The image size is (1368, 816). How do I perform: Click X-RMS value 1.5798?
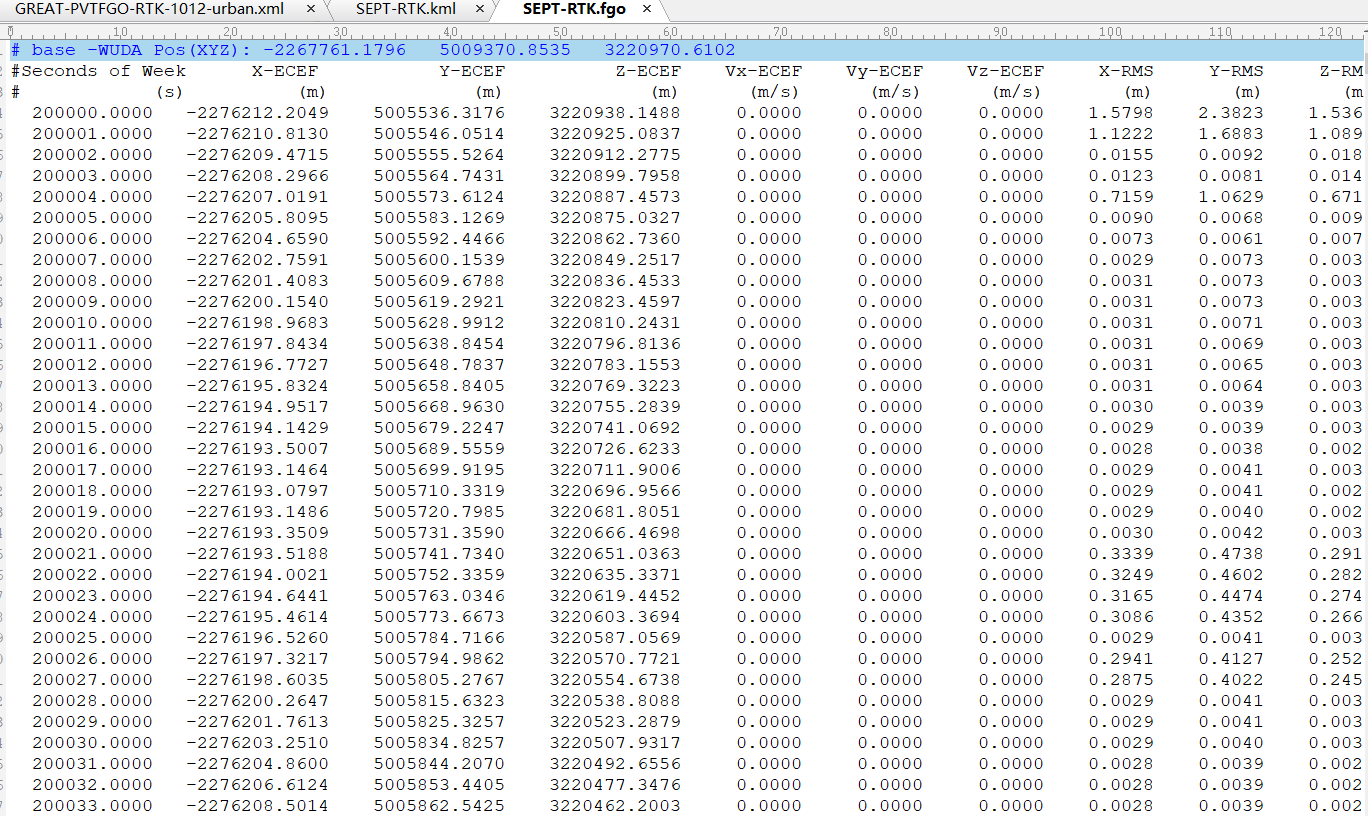[1121, 113]
